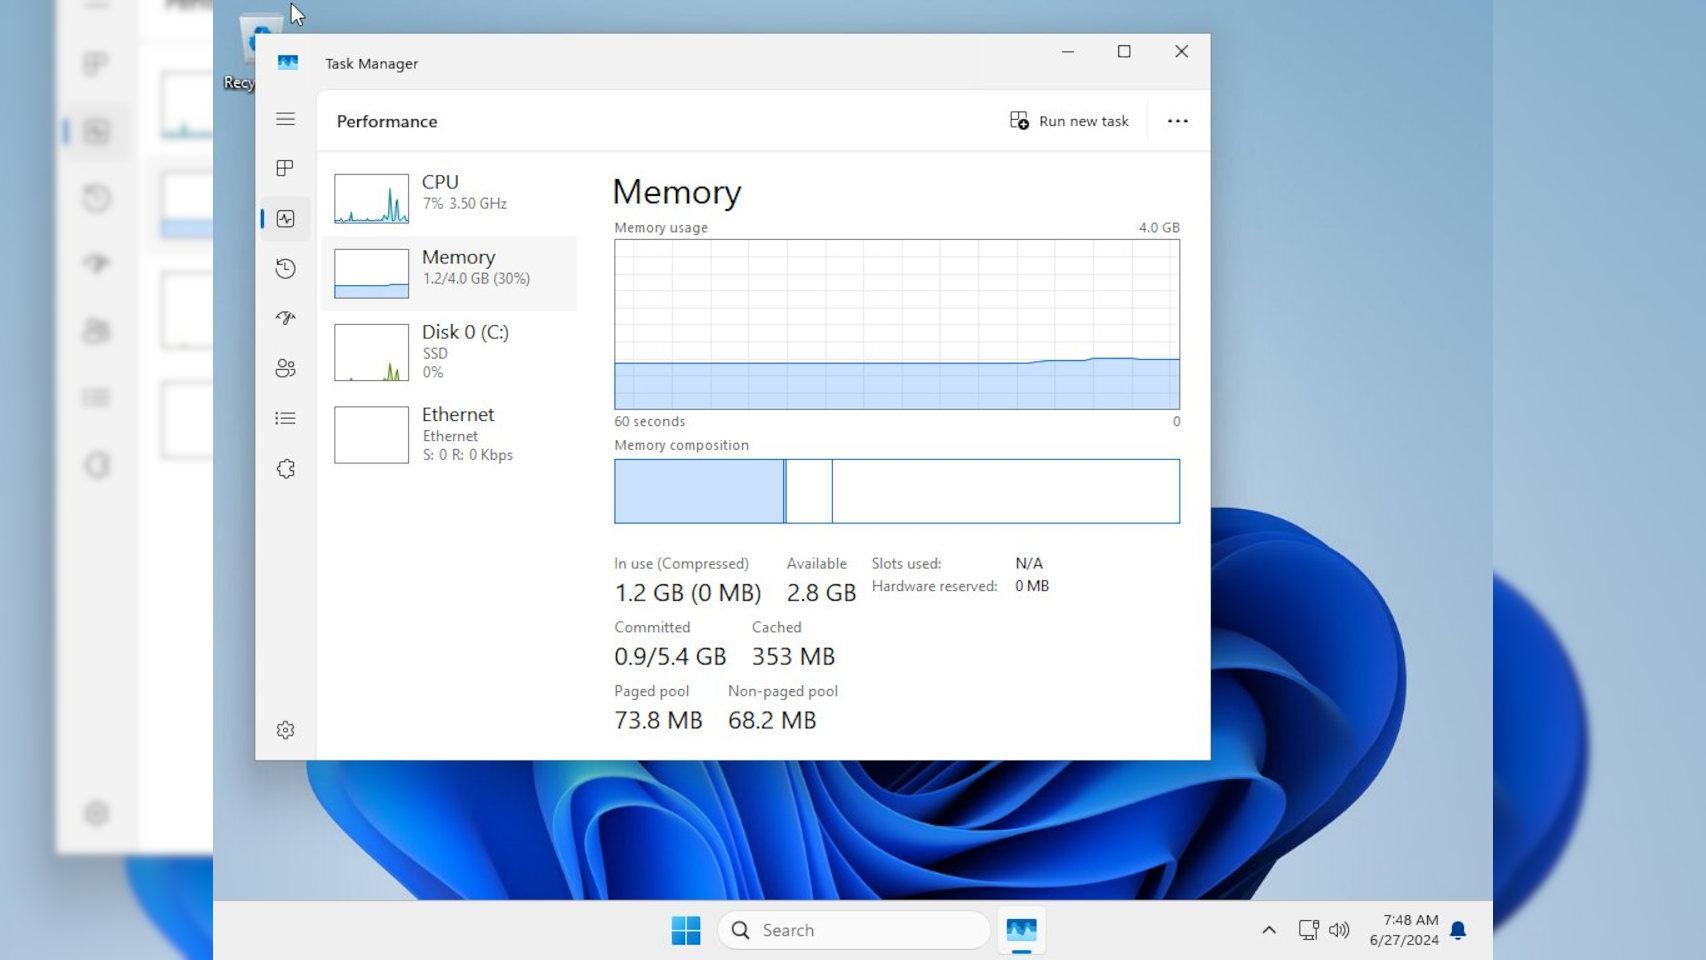Select the Memory entry showing 30% usage
The image size is (1706, 960).
click(450, 270)
